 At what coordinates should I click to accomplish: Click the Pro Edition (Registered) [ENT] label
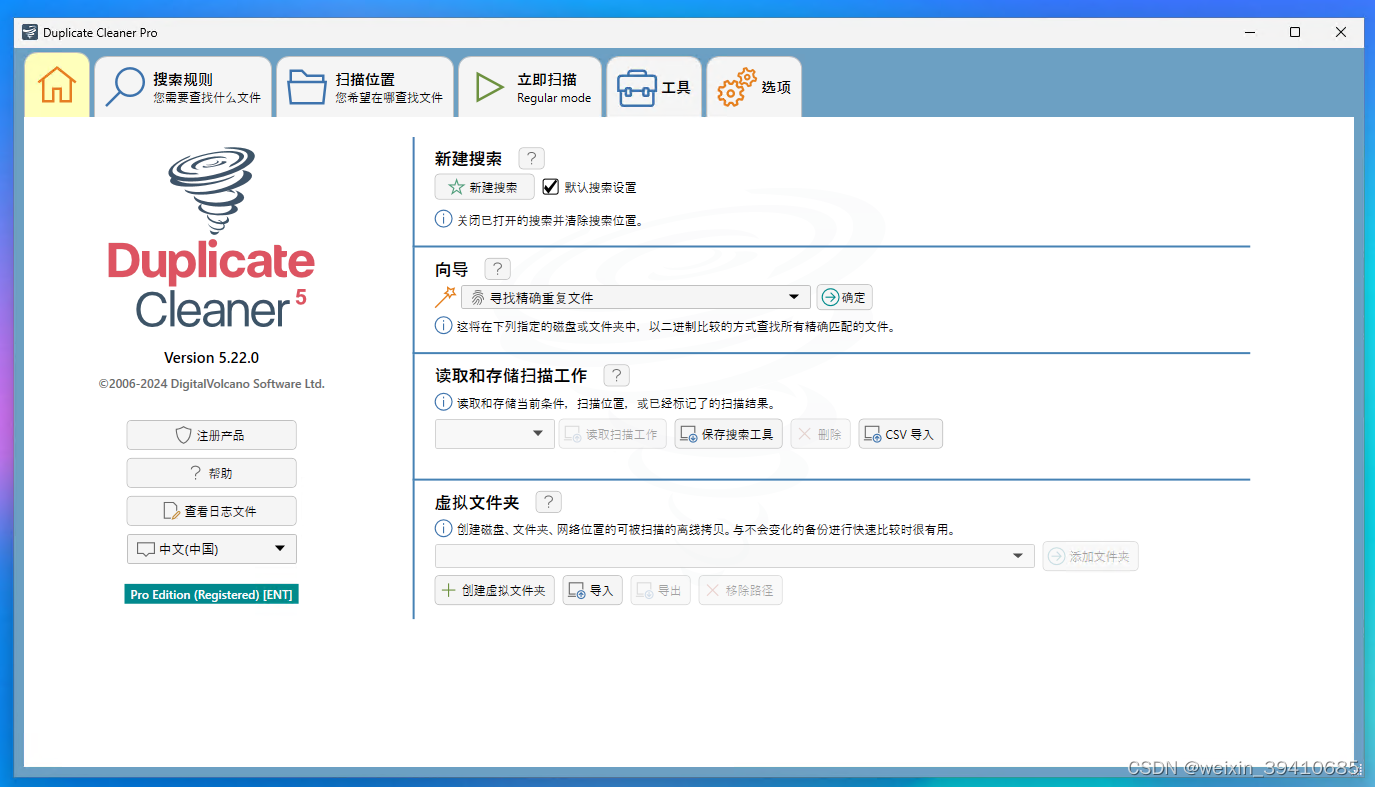click(x=211, y=594)
